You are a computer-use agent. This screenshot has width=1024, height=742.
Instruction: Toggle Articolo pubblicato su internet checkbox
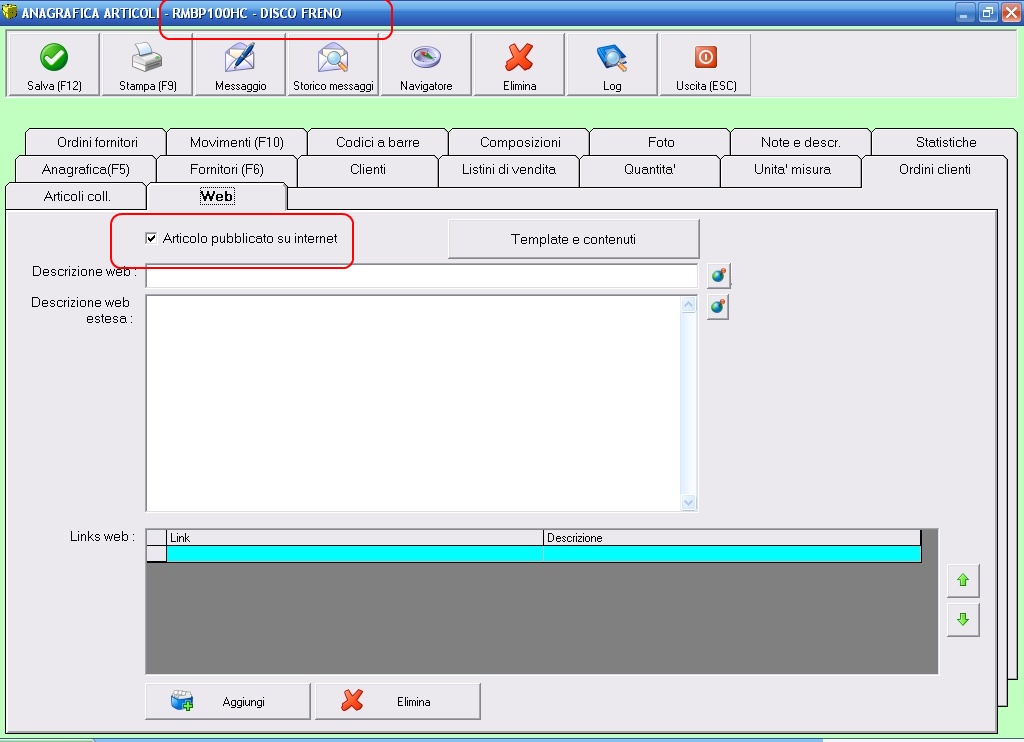click(x=151, y=238)
